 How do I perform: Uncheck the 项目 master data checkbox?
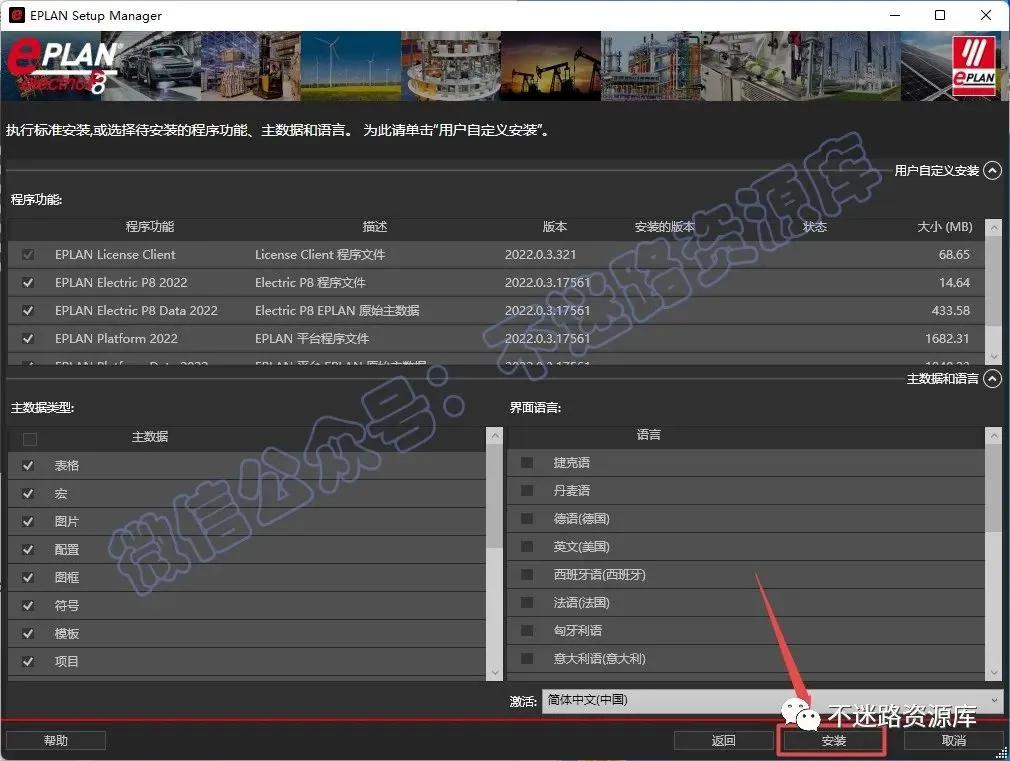pos(28,661)
